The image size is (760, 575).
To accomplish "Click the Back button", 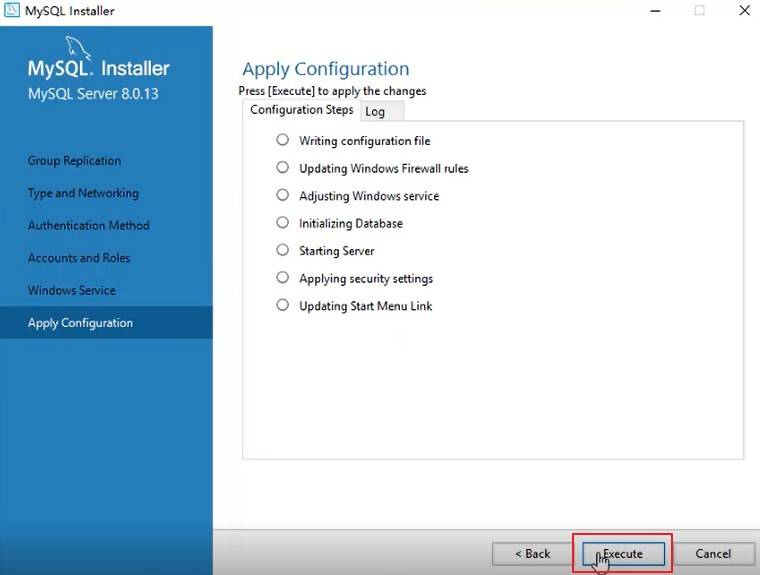I will 532,554.
